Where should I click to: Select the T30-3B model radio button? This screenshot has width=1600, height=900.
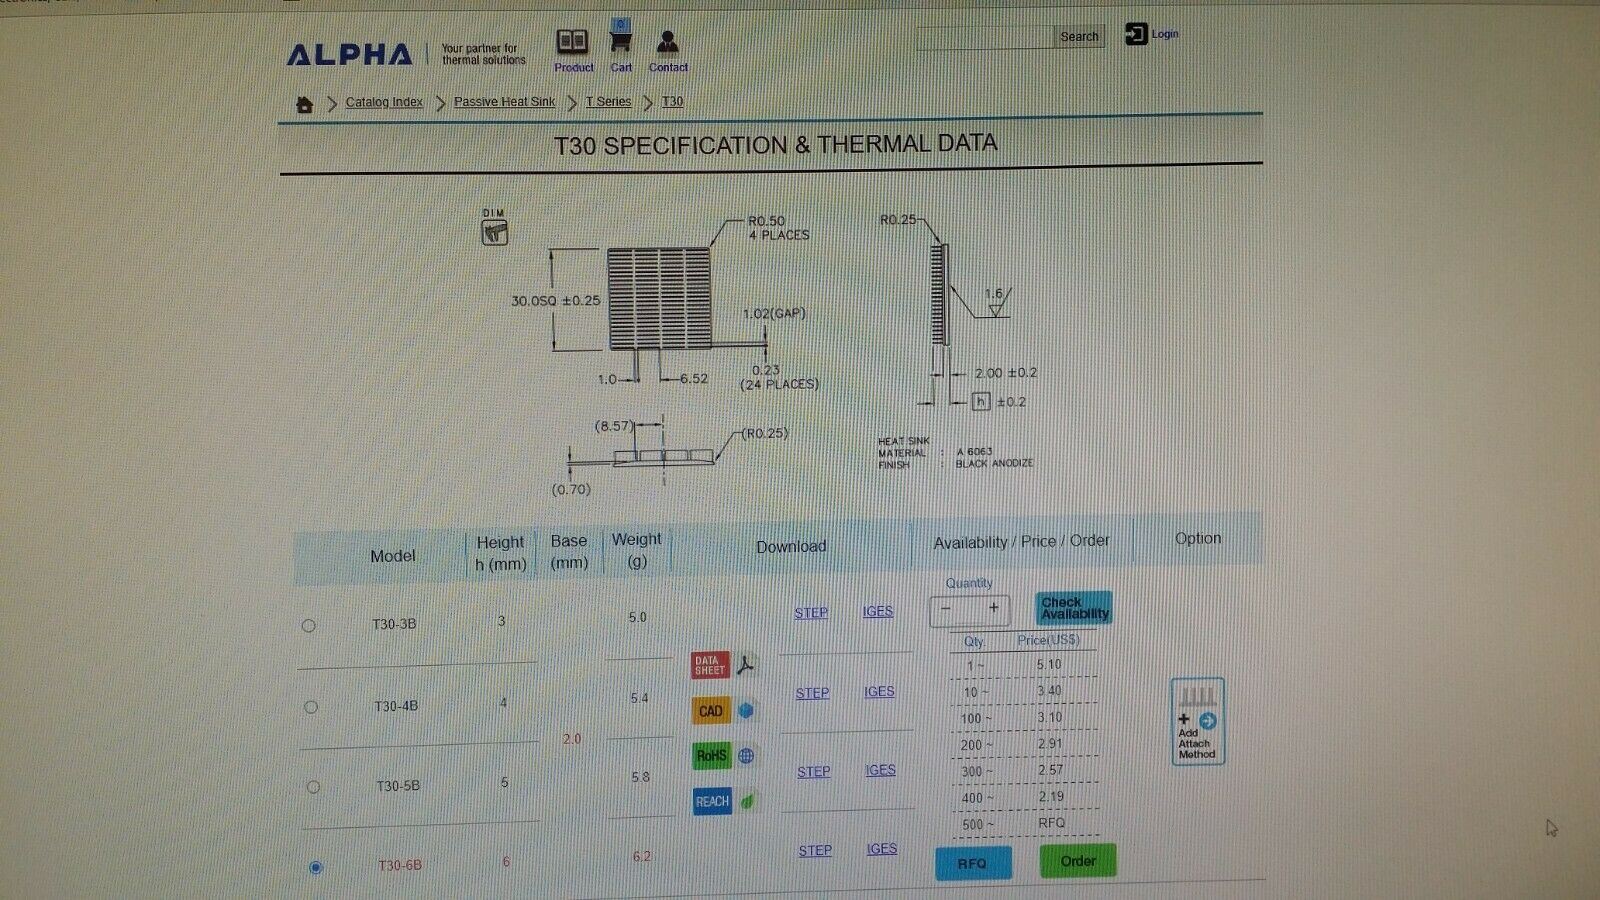(x=309, y=626)
